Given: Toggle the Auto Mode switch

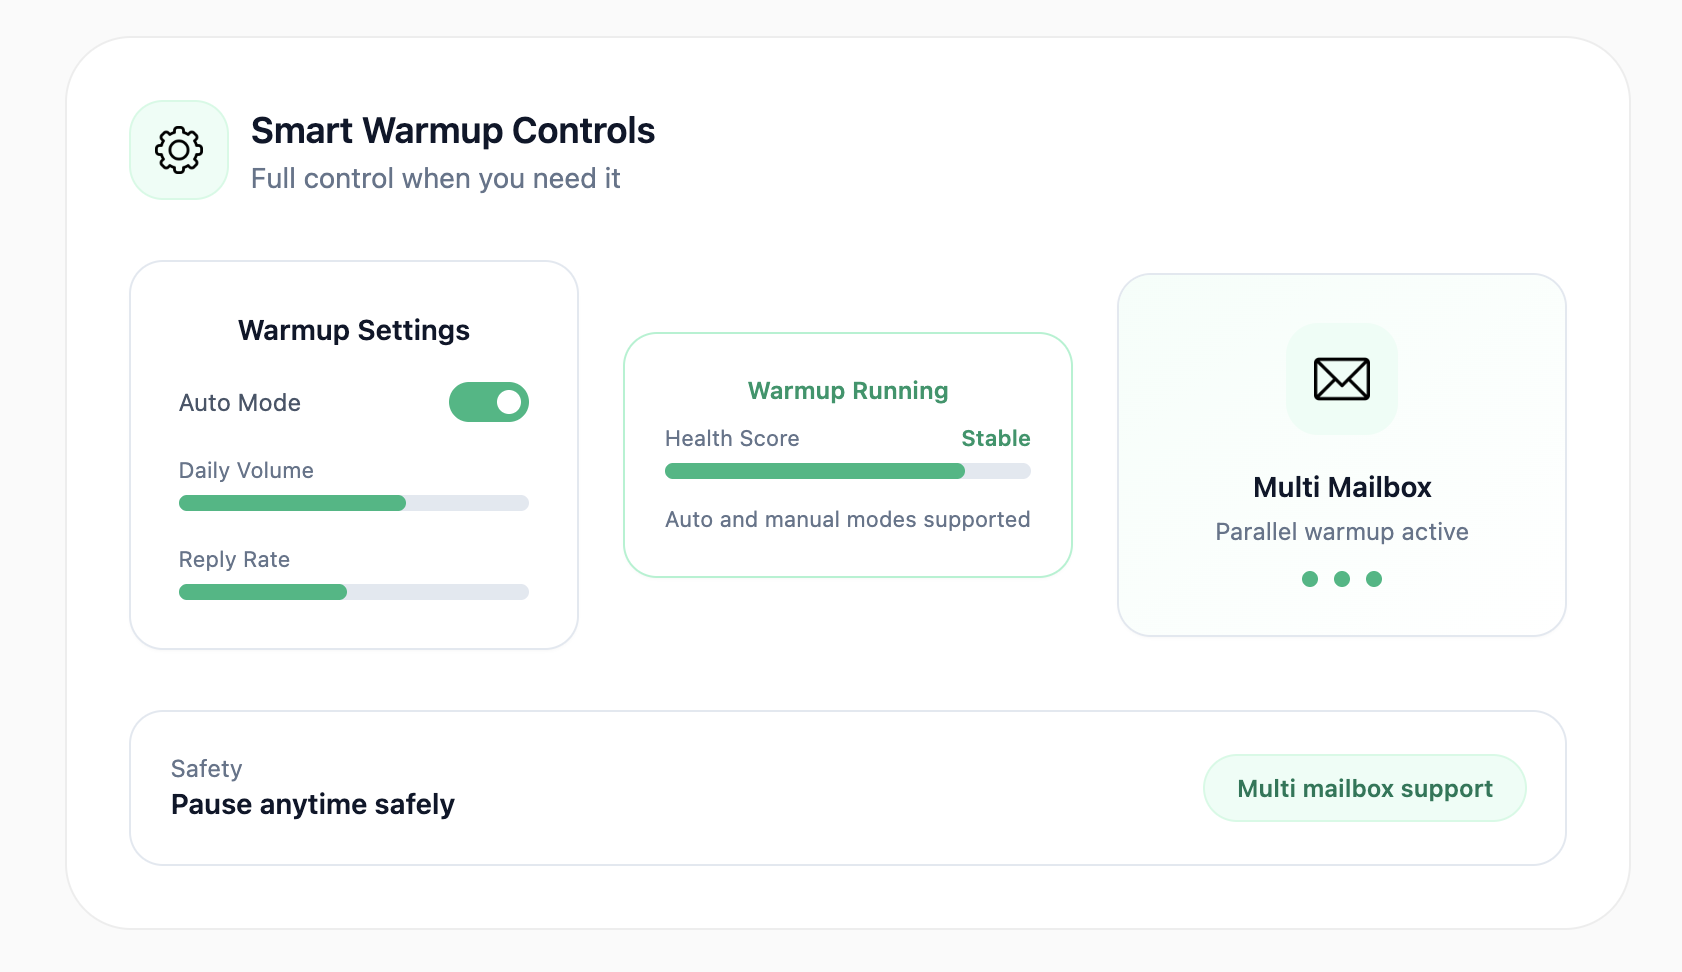Looking at the screenshot, I should (x=488, y=402).
